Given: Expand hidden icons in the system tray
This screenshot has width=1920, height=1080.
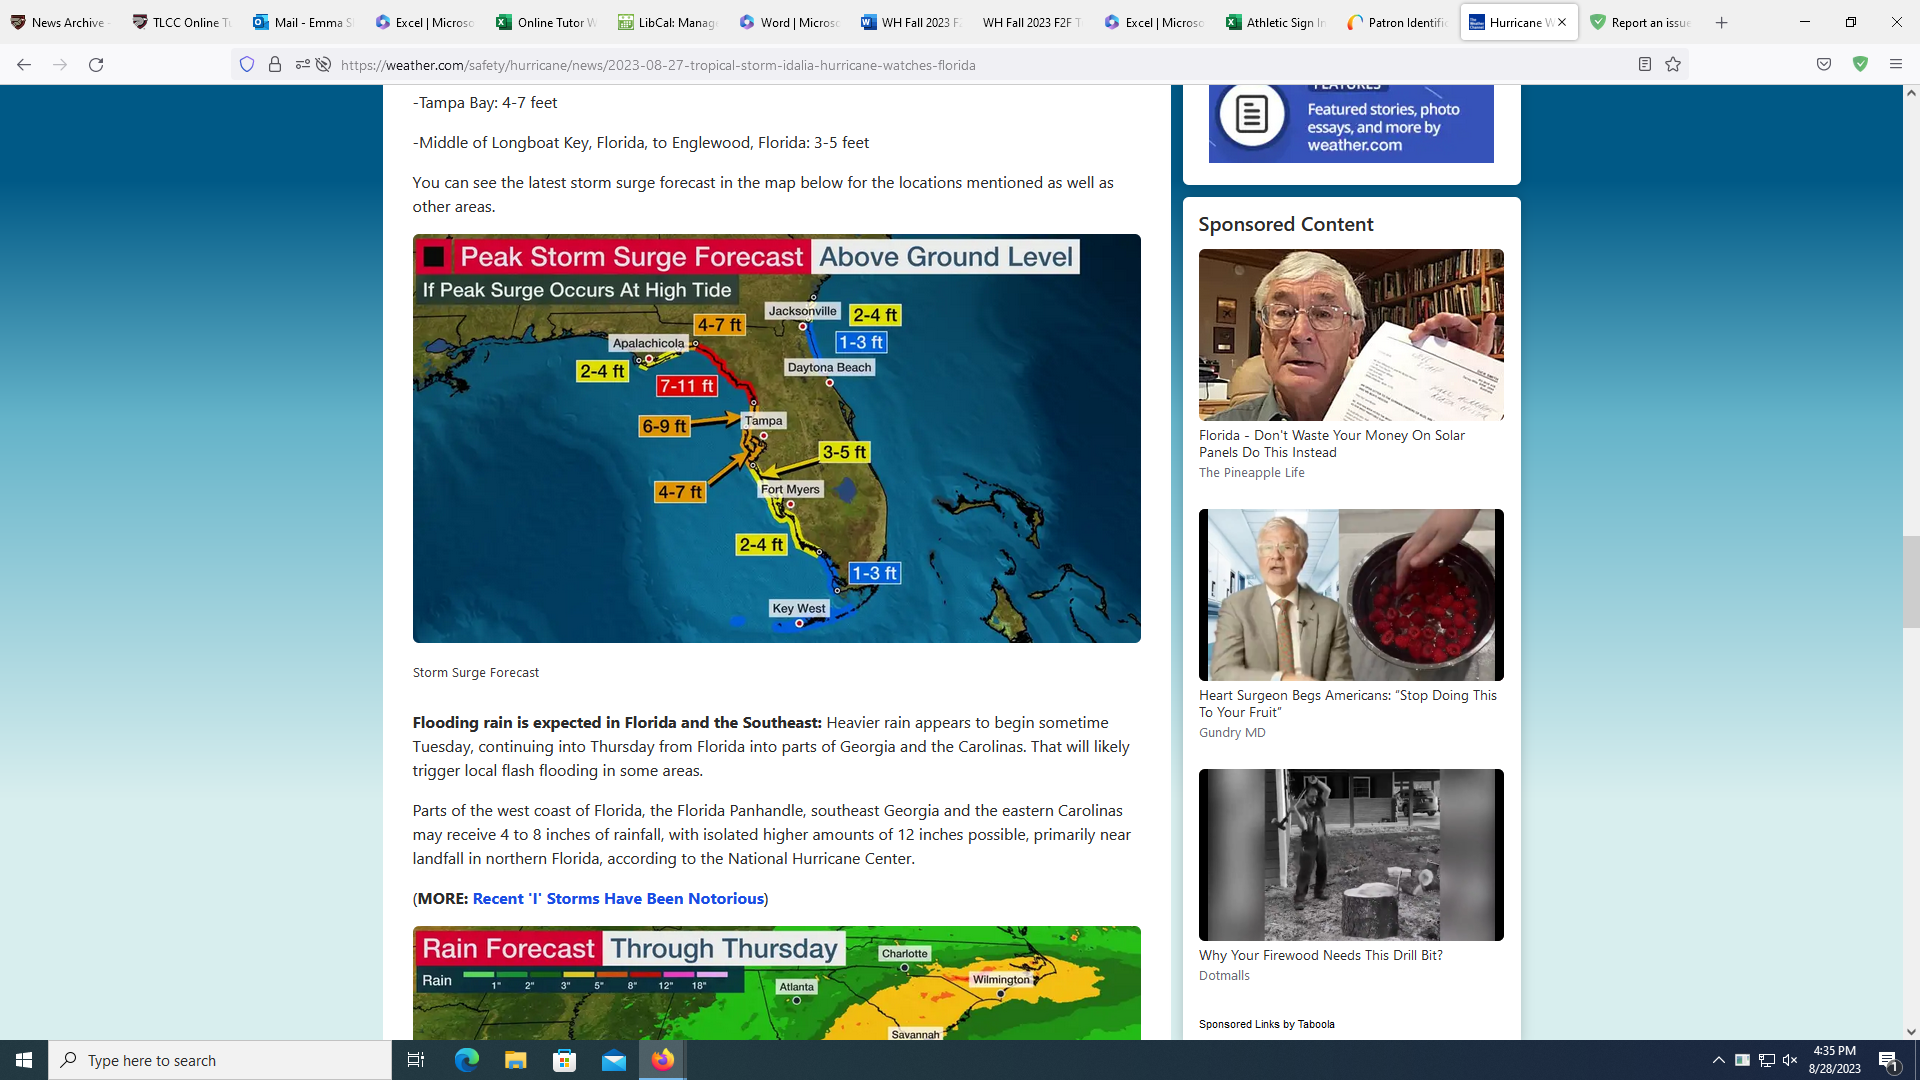Looking at the screenshot, I should 1718,1060.
